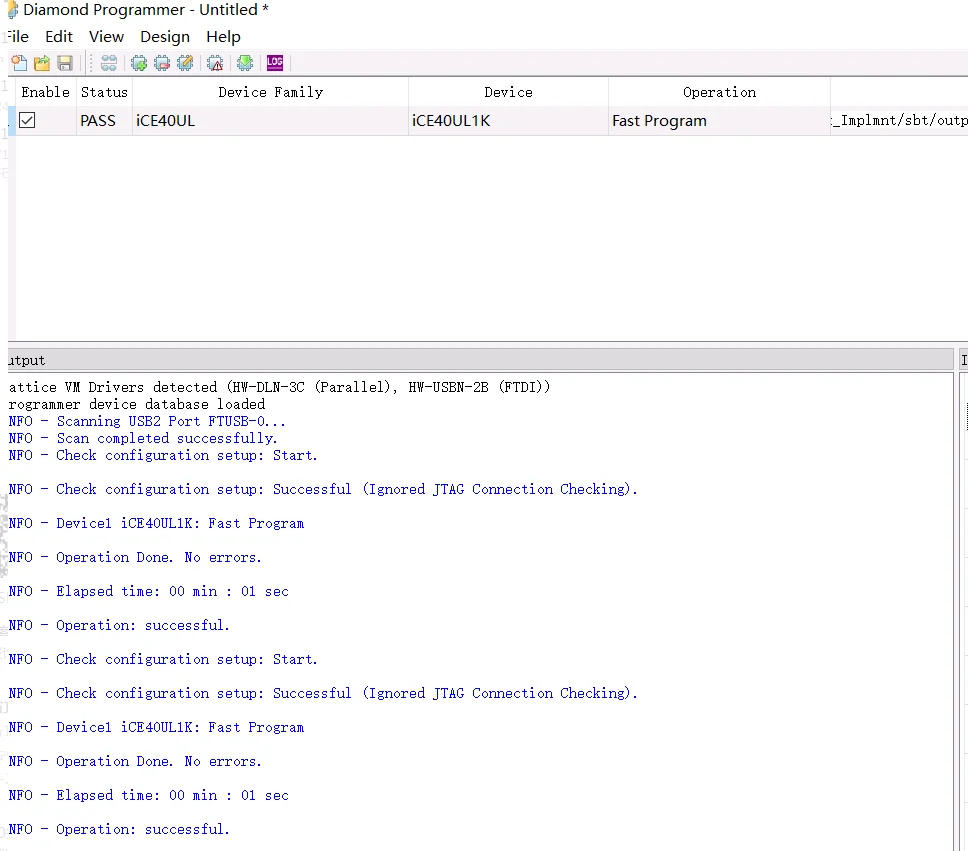Start programming the device chain
Image resolution: width=968 pixels, height=851 pixels.
tap(245, 63)
